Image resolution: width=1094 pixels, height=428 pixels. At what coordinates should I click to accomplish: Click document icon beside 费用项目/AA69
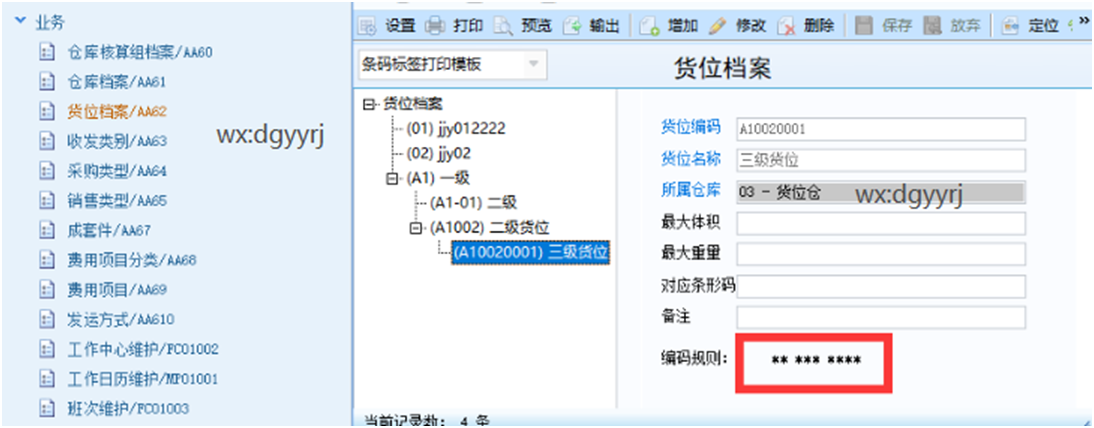coord(47,290)
